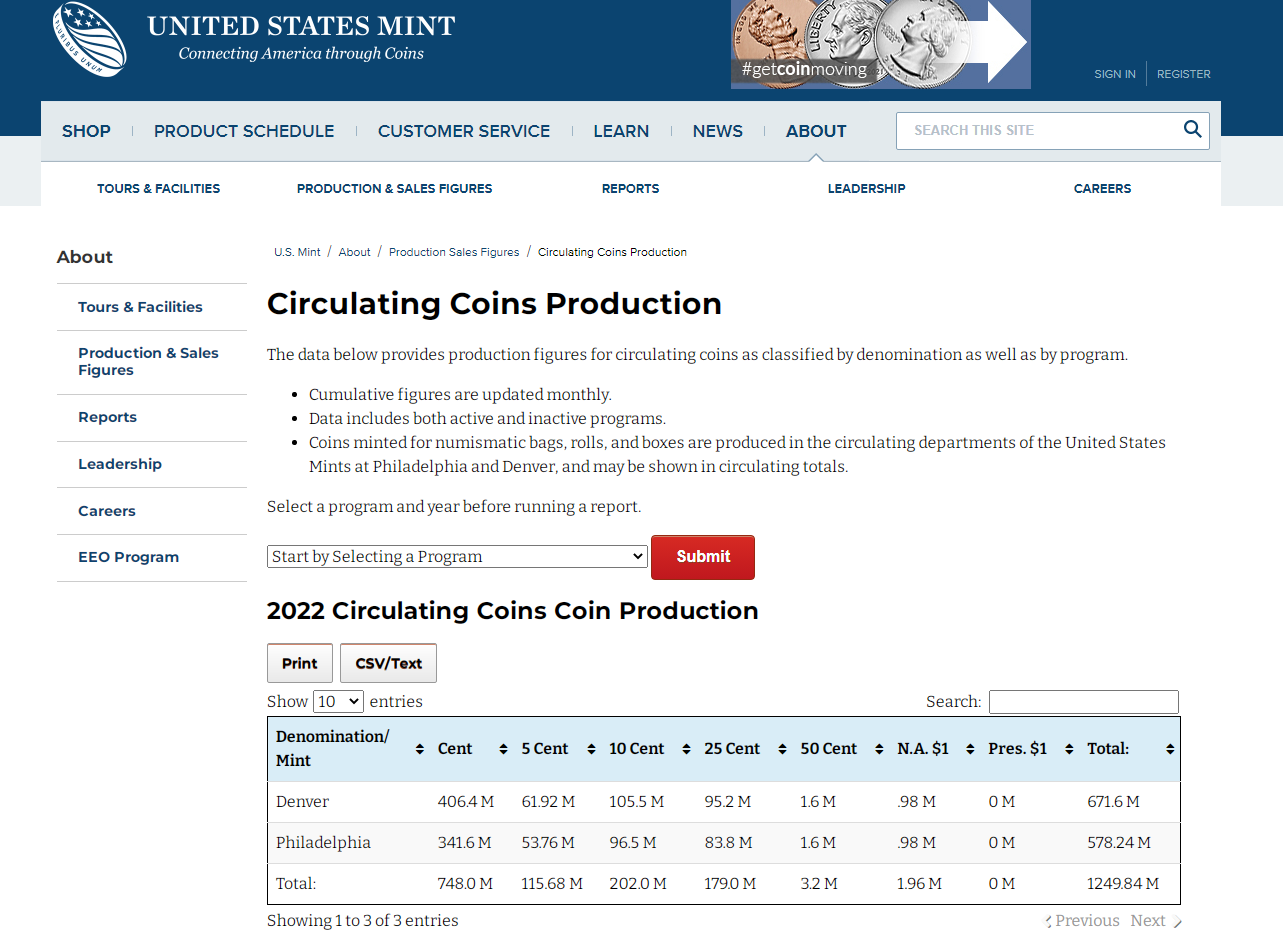
Task: Click the About sidebar heading
Action: tap(85, 257)
